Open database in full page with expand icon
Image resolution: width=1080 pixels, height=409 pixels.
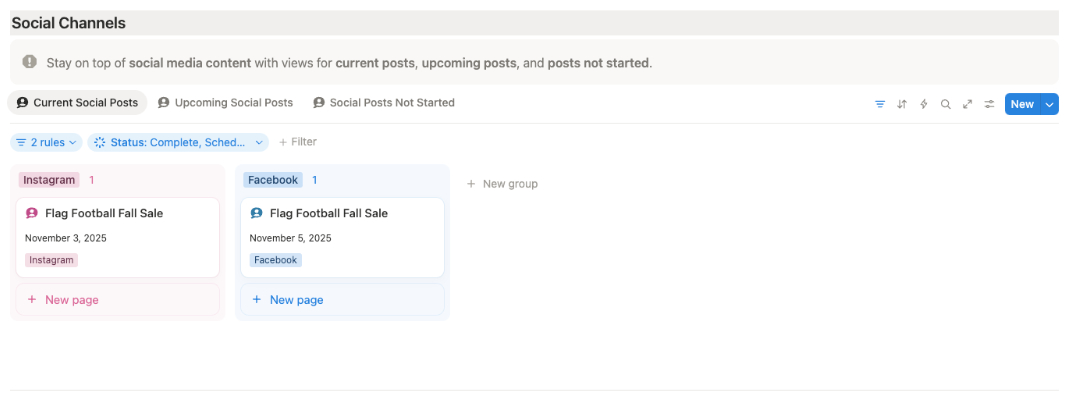[x=968, y=104]
